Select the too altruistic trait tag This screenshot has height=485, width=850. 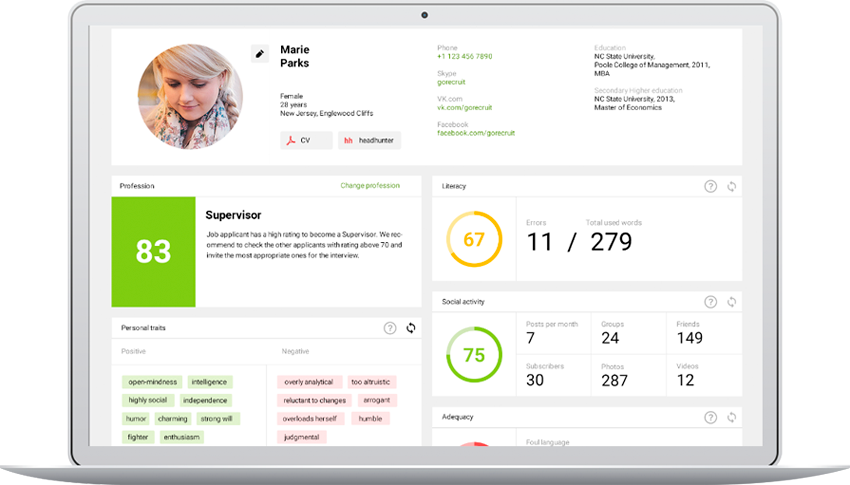371,382
